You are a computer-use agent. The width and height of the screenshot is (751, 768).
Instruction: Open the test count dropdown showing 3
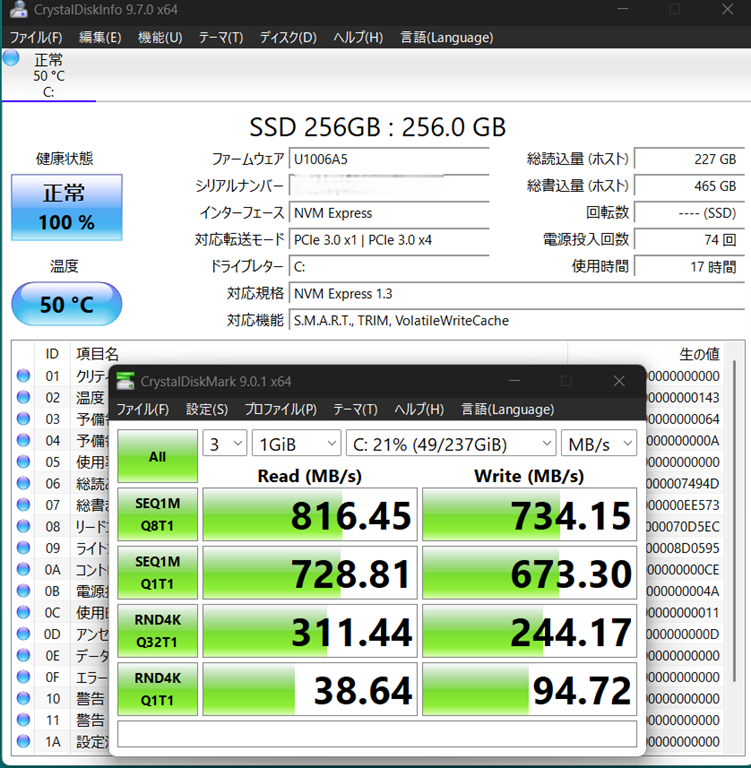[225, 444]
